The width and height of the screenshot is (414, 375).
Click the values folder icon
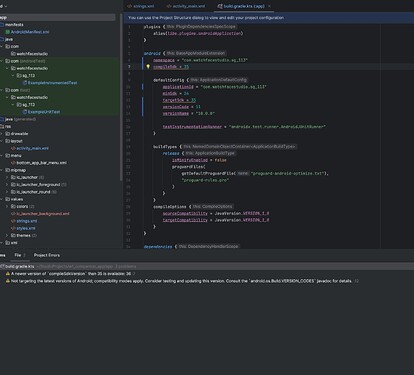pos(8,199)
